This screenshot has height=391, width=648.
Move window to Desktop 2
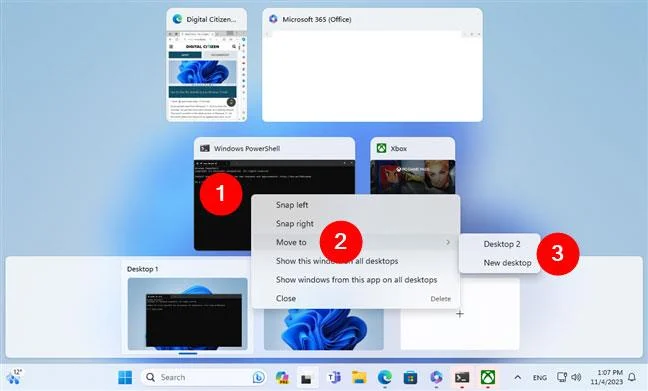click(x=502, y=244)
